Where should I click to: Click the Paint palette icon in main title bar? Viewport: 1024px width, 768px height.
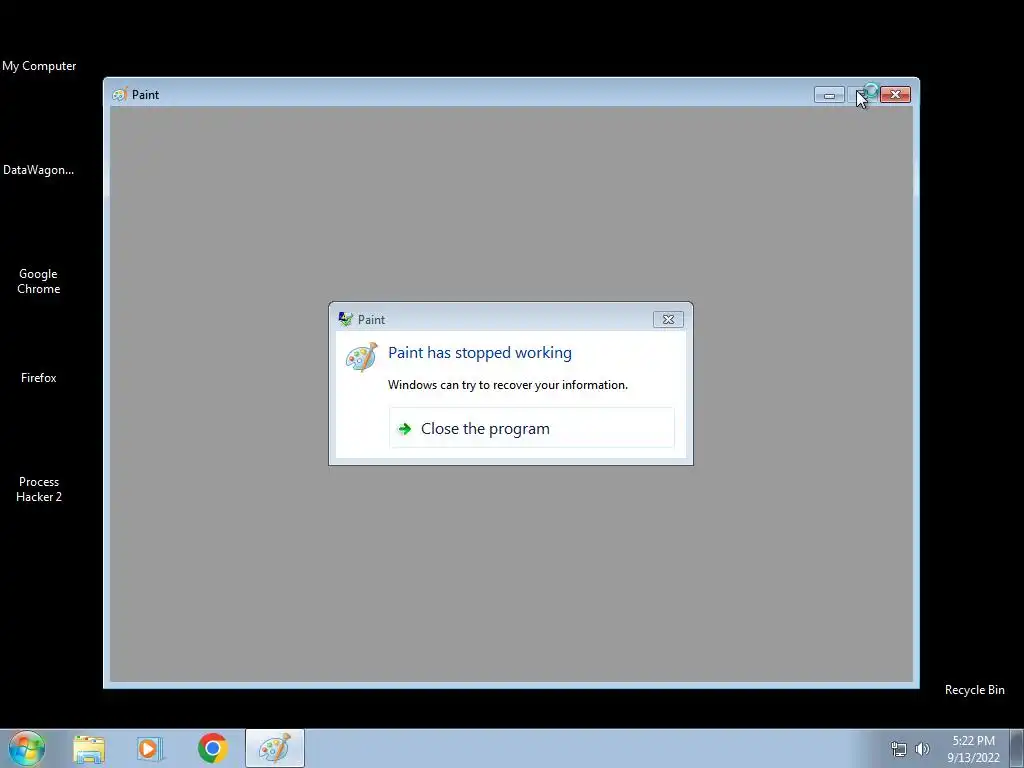tap(119, 95)
